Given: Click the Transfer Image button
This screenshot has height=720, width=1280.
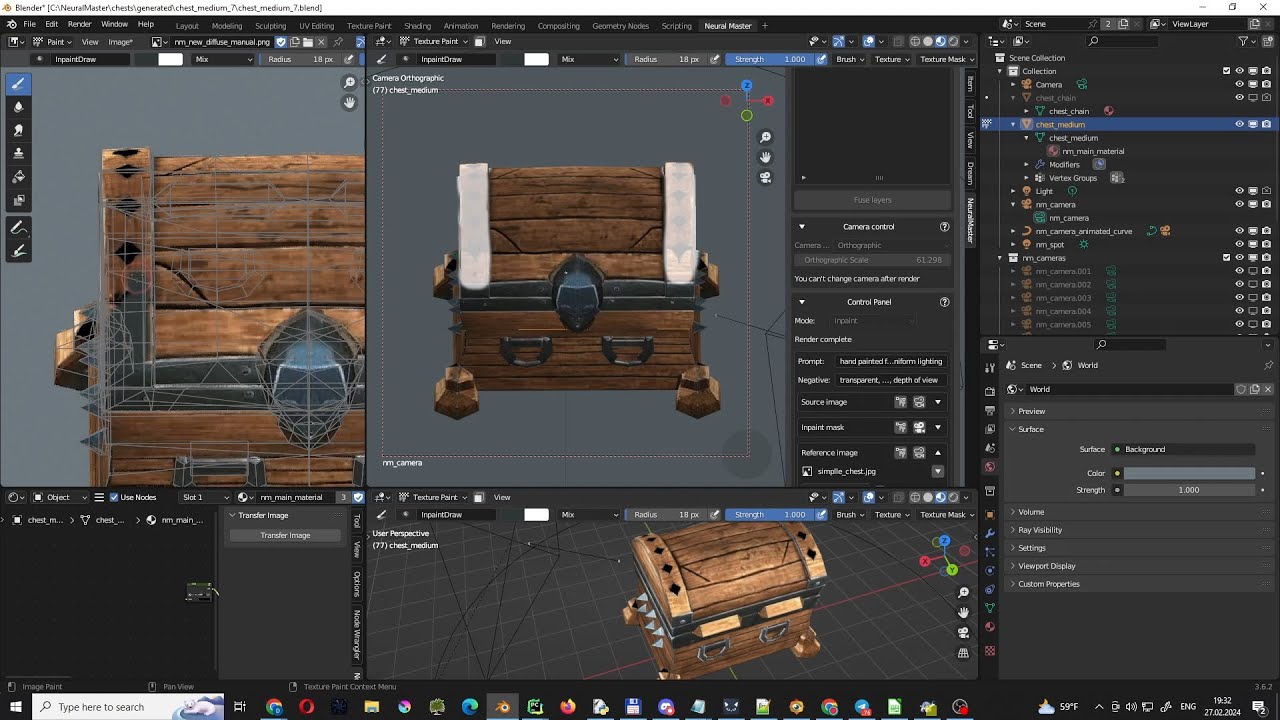Looking at the screenshot, I should tap(285, 535).
